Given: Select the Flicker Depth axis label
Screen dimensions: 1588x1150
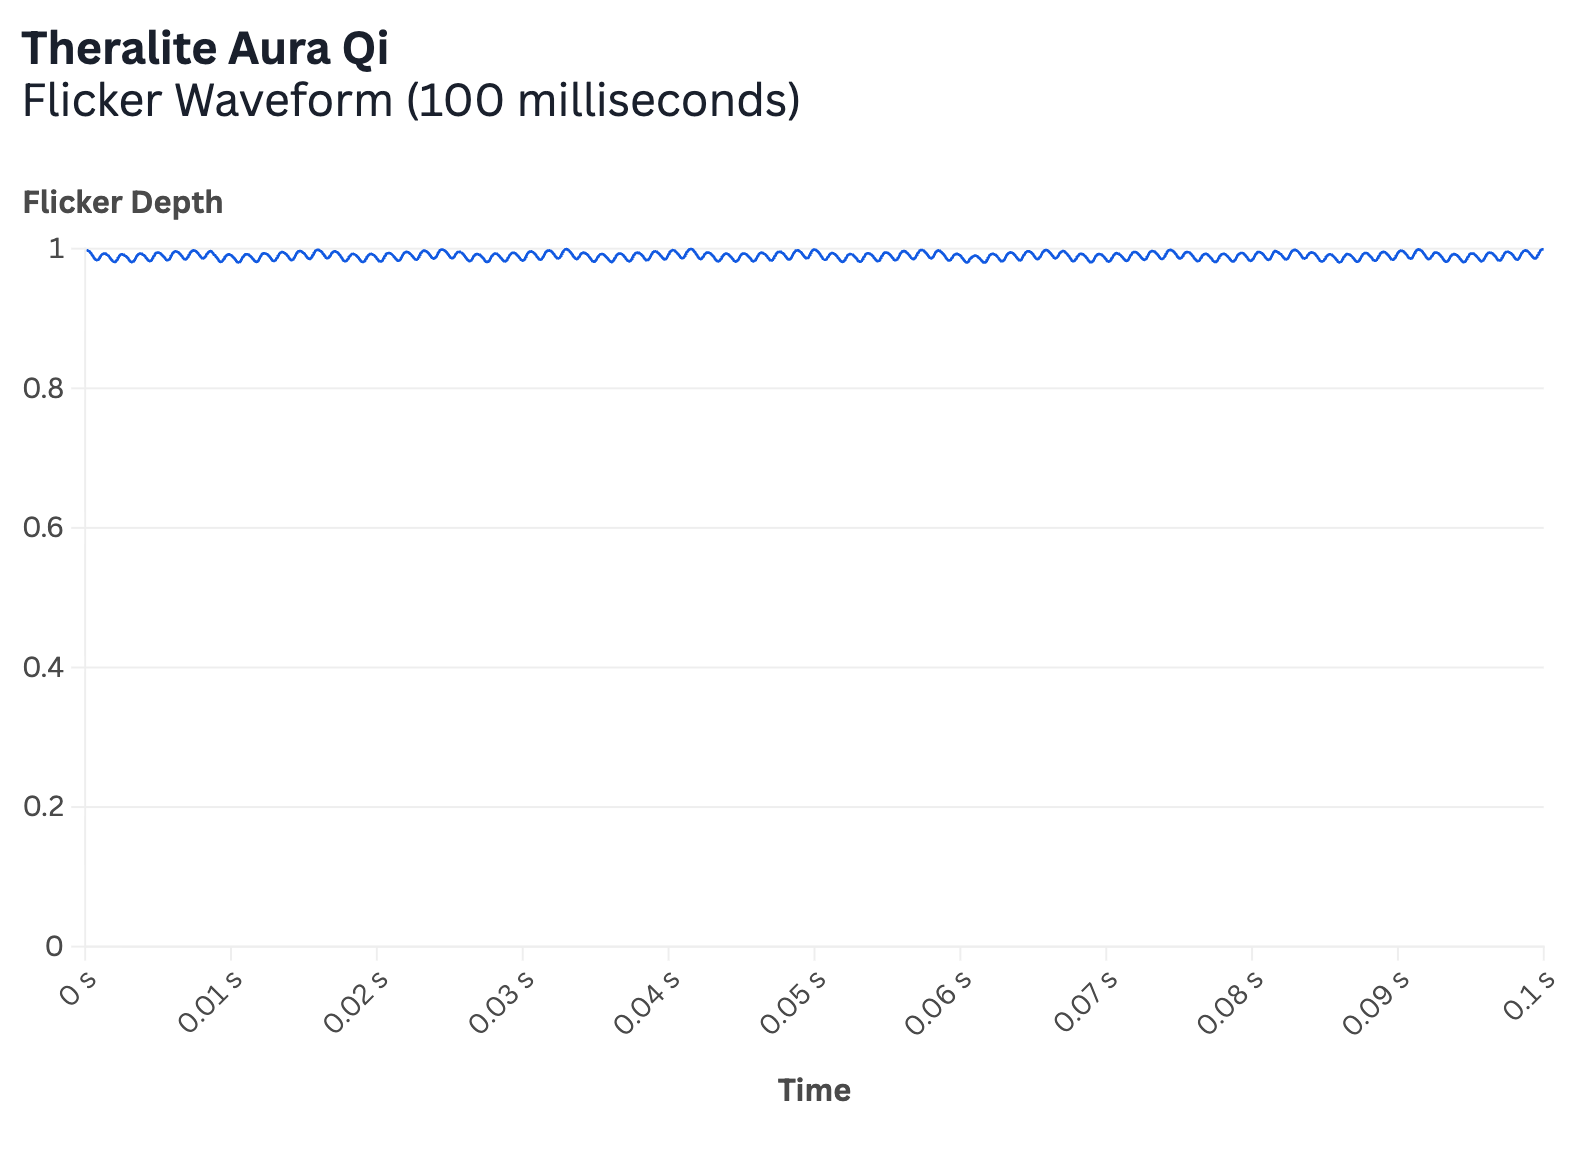Looking at the screenshot, I should (x=123, y=202).
